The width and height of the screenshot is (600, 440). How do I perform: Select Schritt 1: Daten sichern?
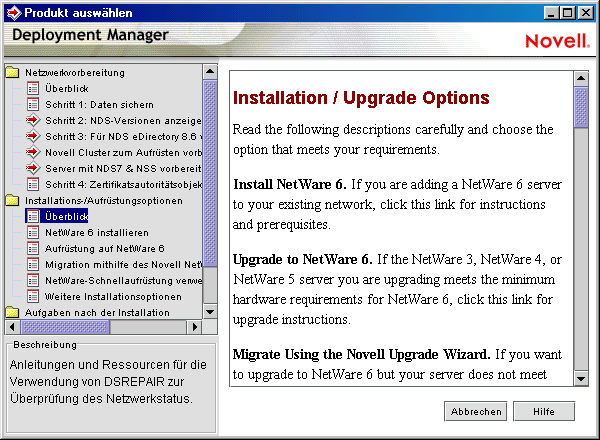(99, 105)
